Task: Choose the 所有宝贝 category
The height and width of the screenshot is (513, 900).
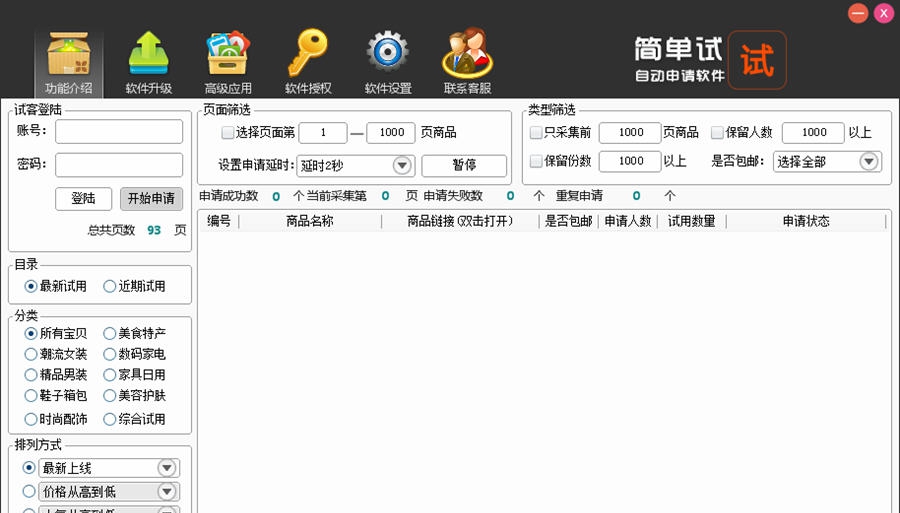Action: coord(31,333)
